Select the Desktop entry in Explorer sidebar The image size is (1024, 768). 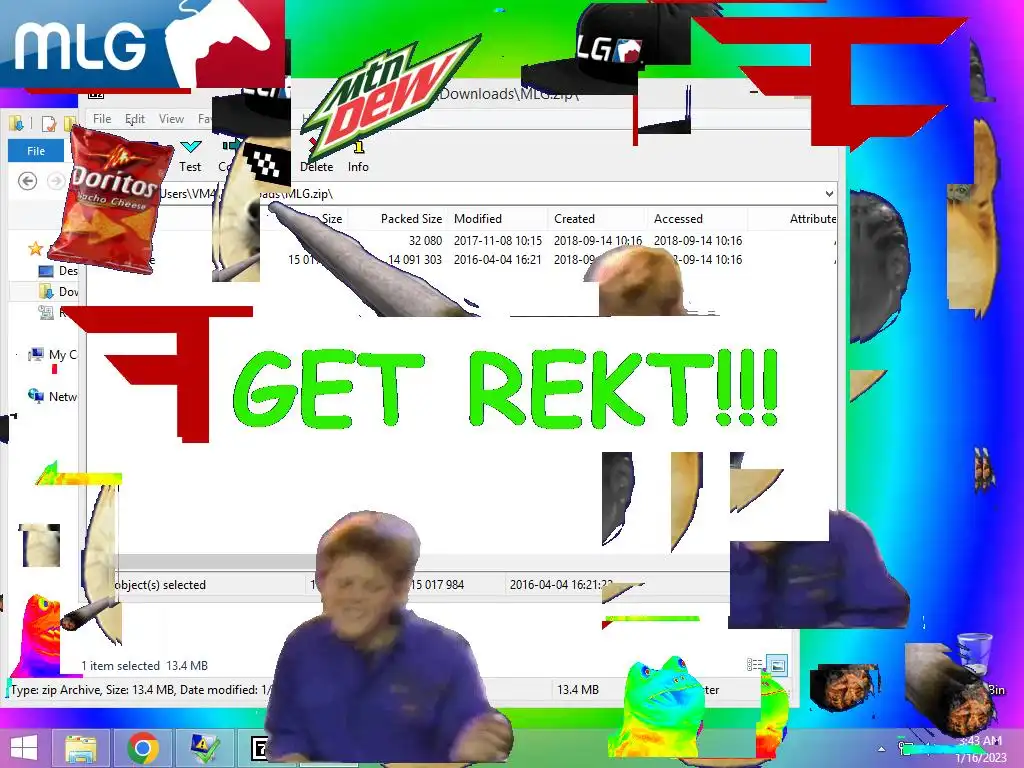pos(58,270)
